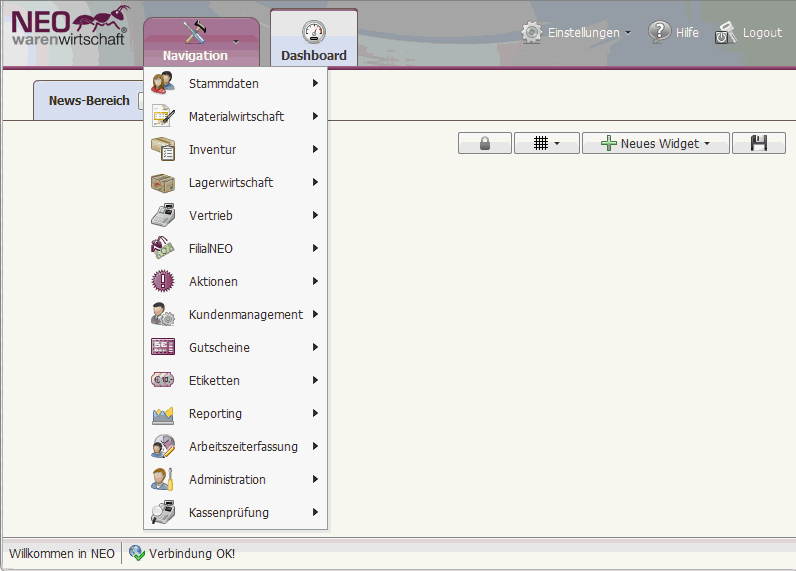Click the Kassenprüfung register-magnifier icon

tap(163, 512)
